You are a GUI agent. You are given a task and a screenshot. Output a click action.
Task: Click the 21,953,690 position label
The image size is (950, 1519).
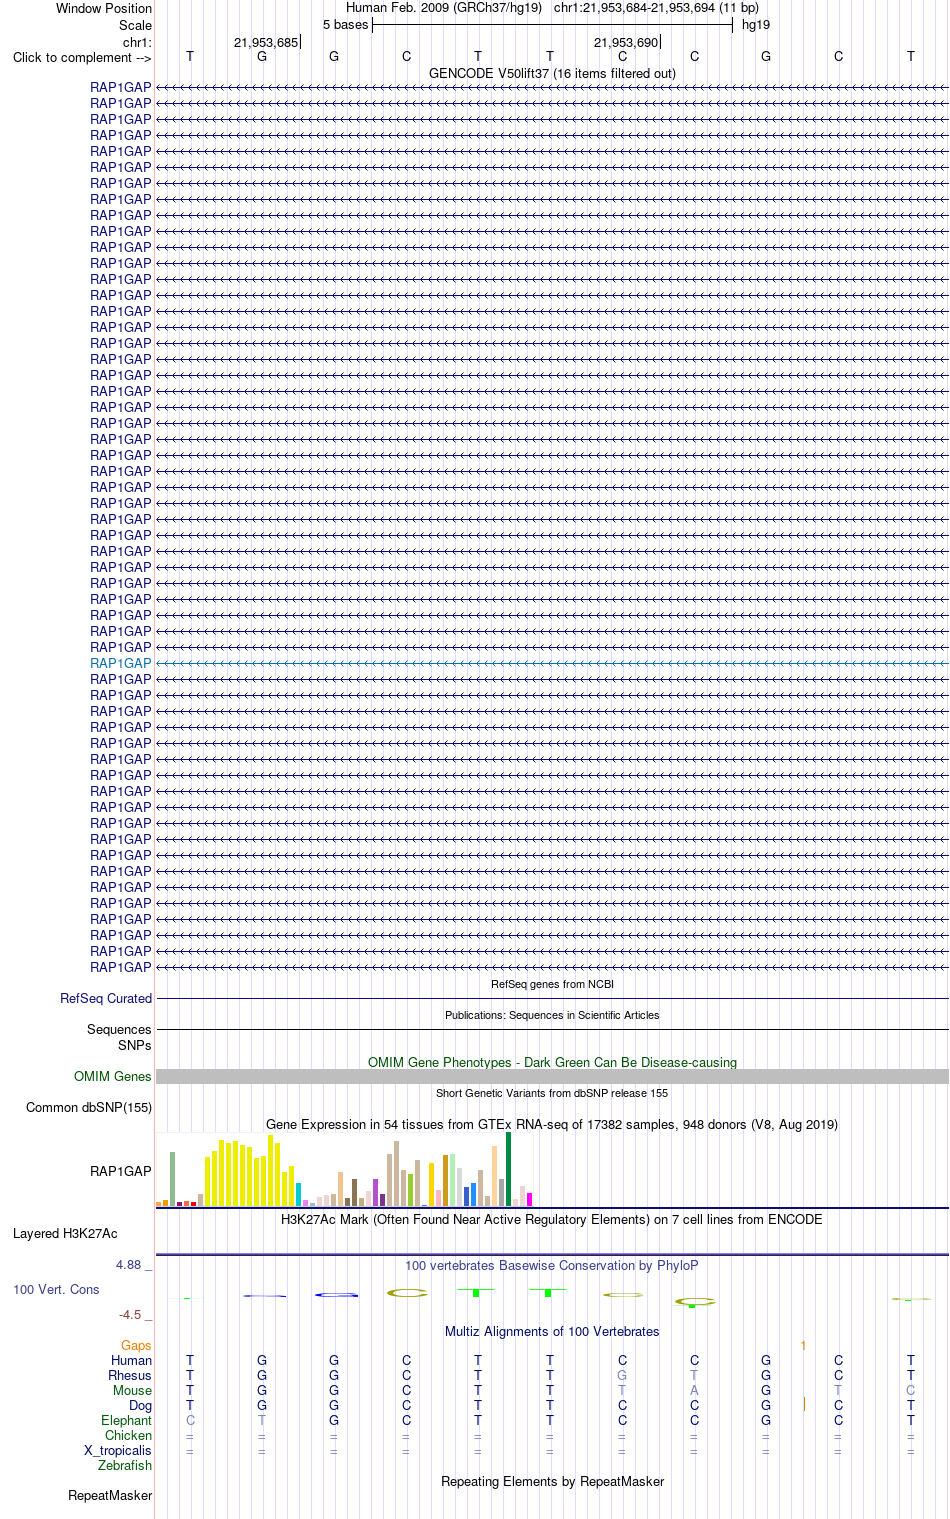pos(626,42)
